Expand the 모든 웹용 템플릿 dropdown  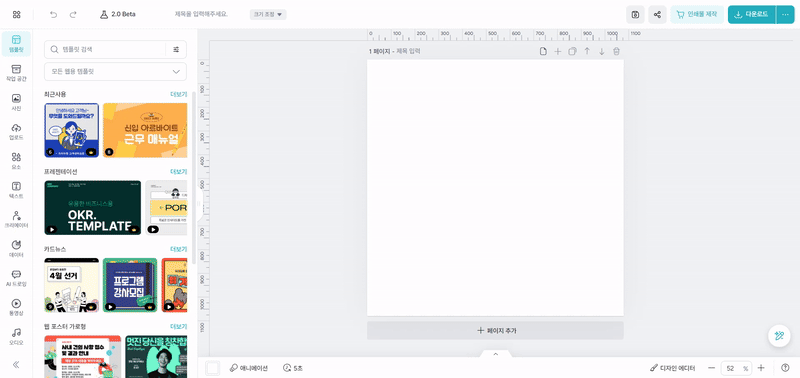coord(115,72)
